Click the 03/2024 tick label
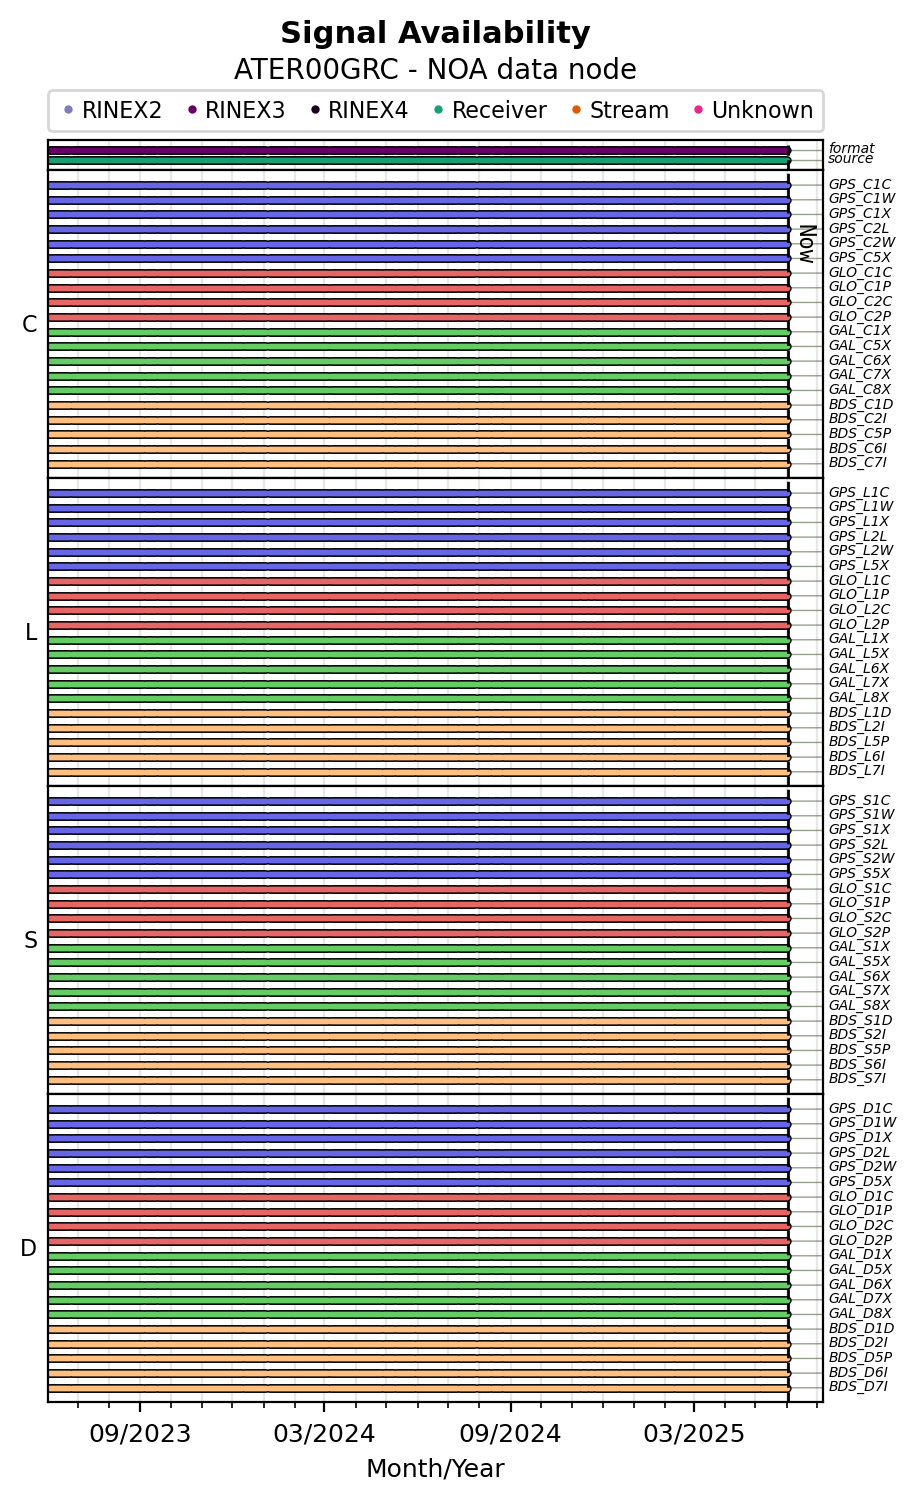 (324, 1434)
